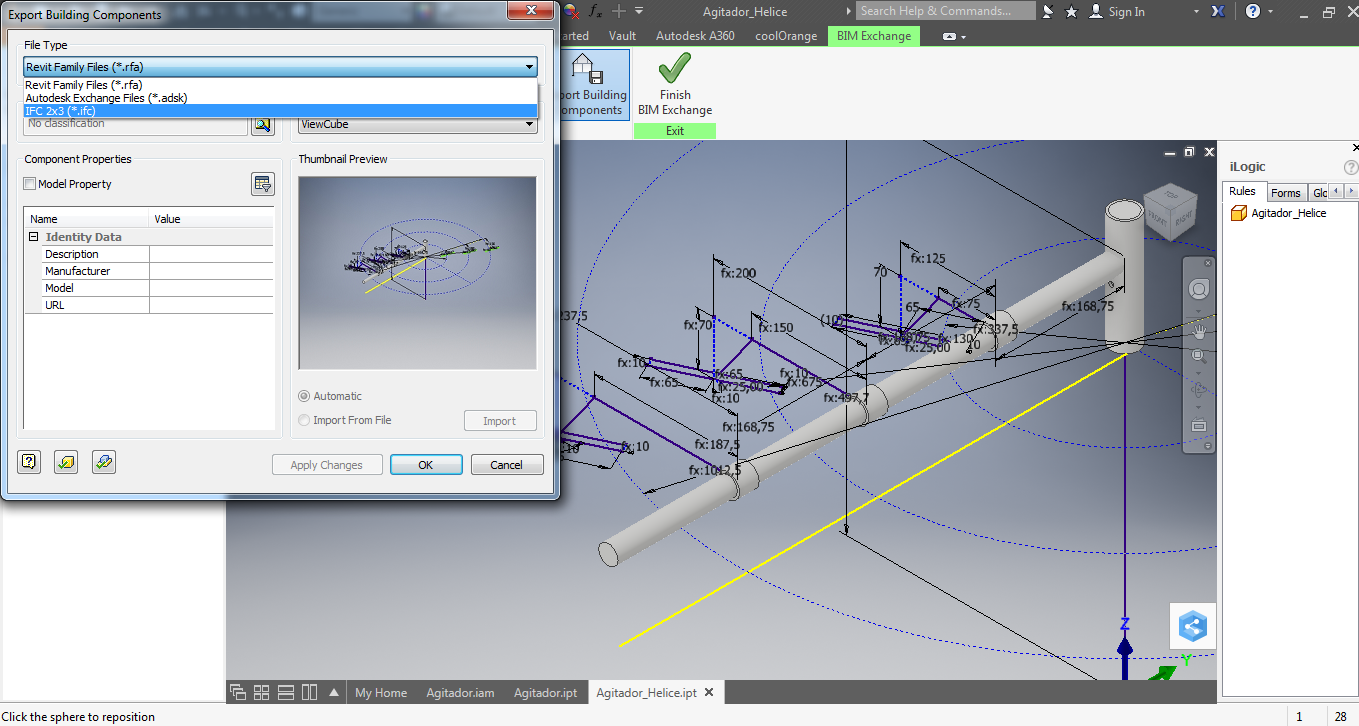The width and height of the screenshot is (1359, 726).
Task: Click the Export Building Components ribbon button
Action: [594, 85]
